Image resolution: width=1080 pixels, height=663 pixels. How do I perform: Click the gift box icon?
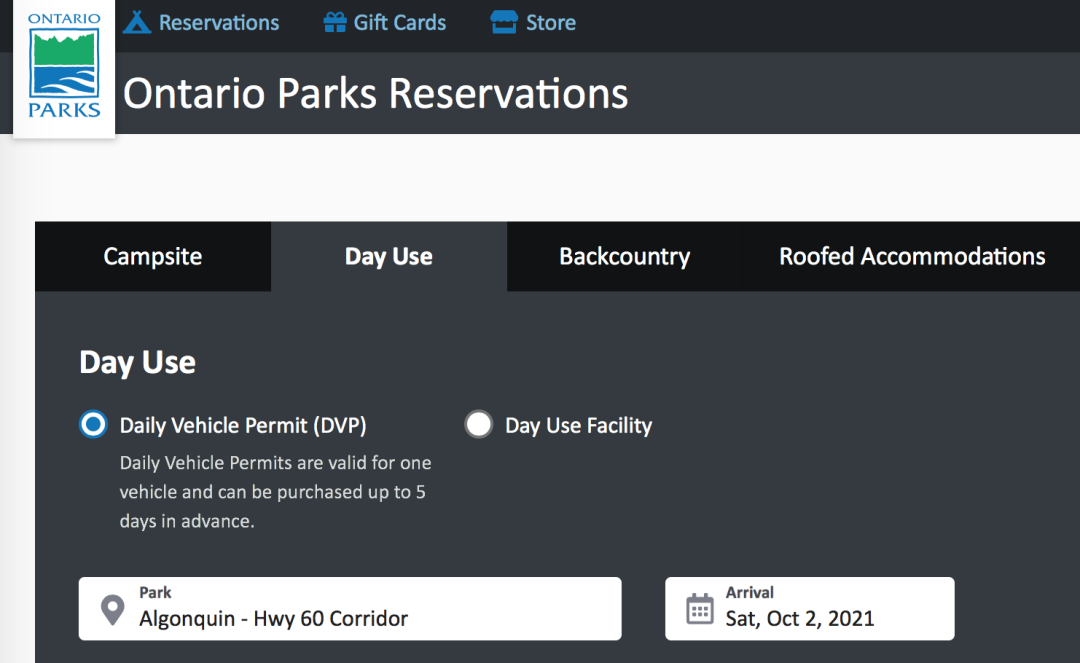[x=335, y=22]
